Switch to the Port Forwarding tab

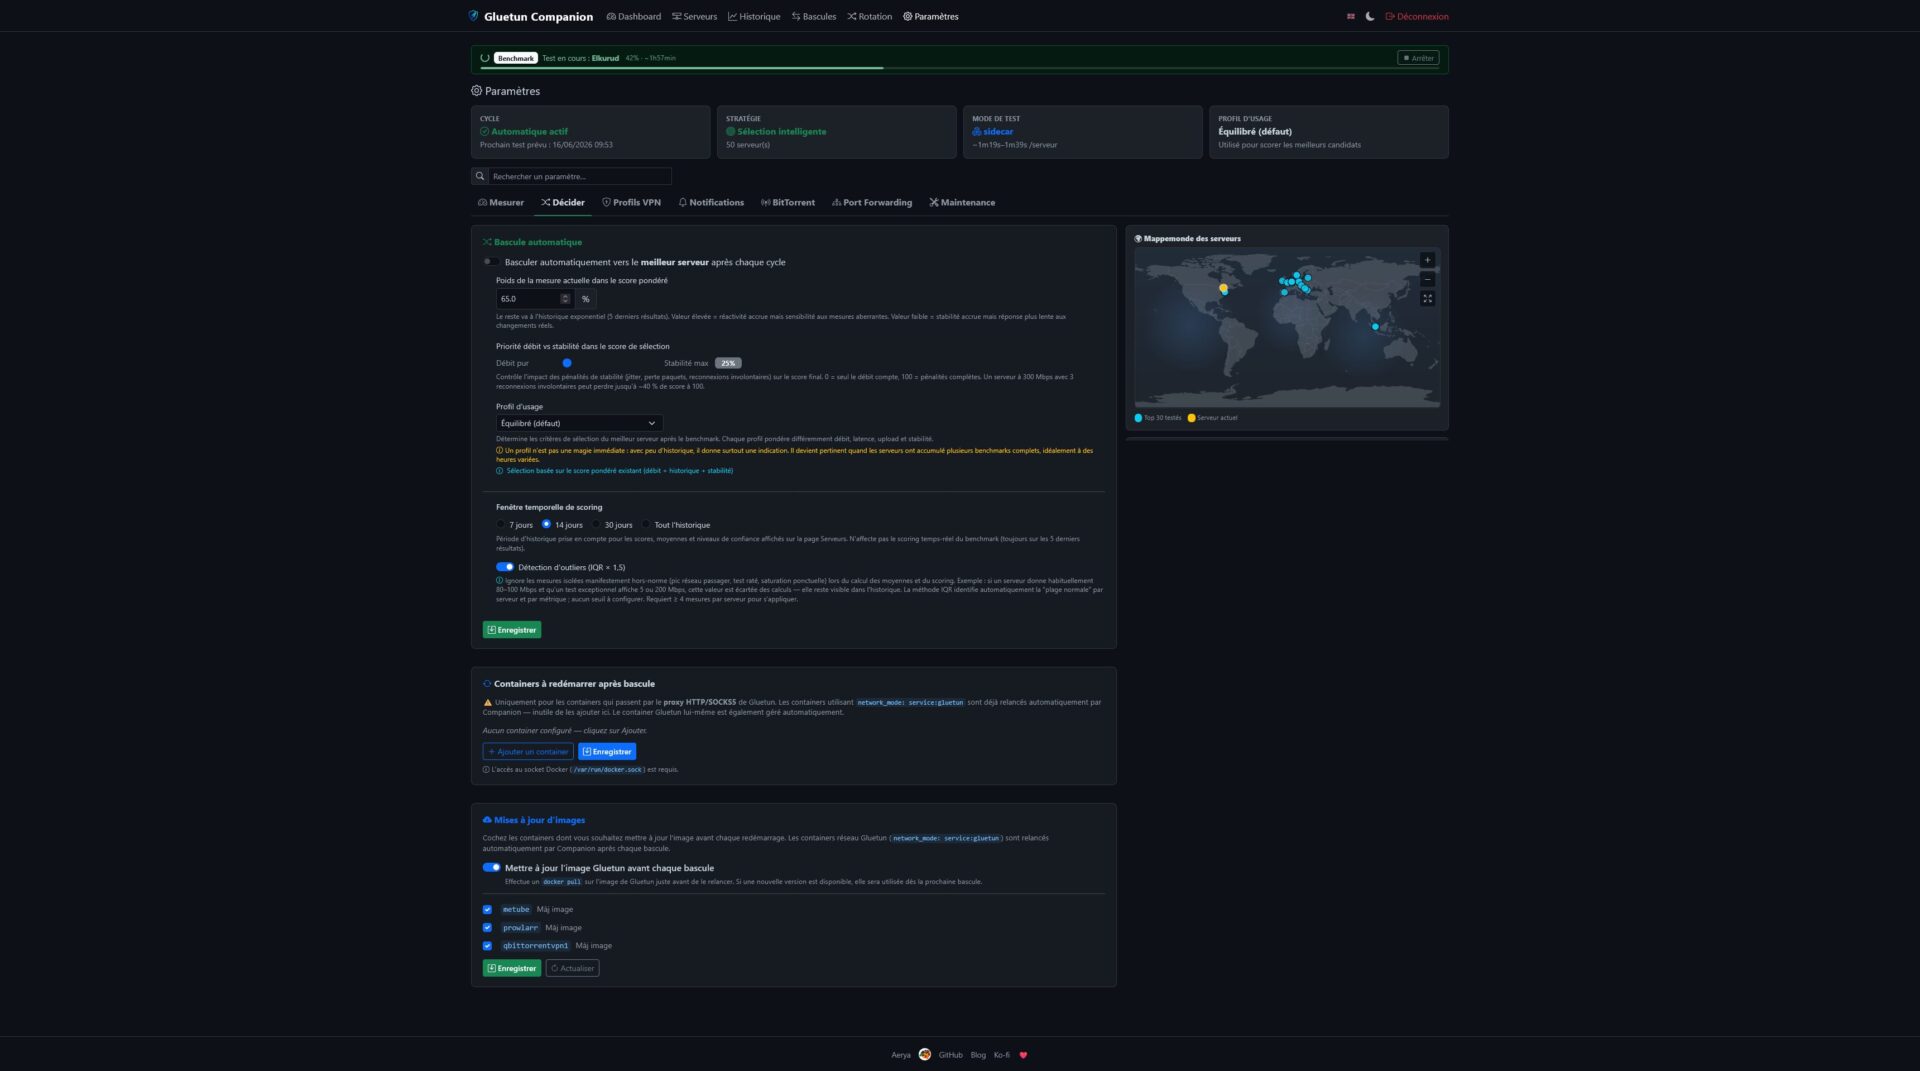[x=872, y=202]
